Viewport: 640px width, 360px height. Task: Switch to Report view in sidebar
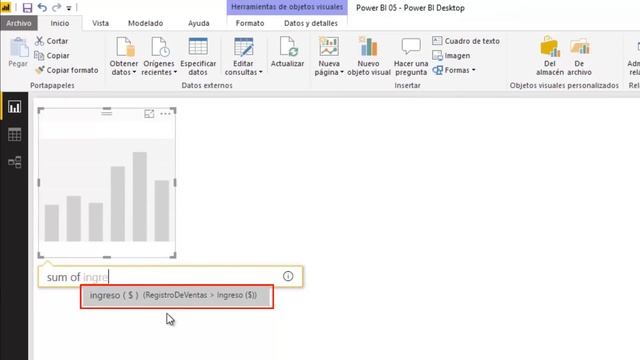14,107
